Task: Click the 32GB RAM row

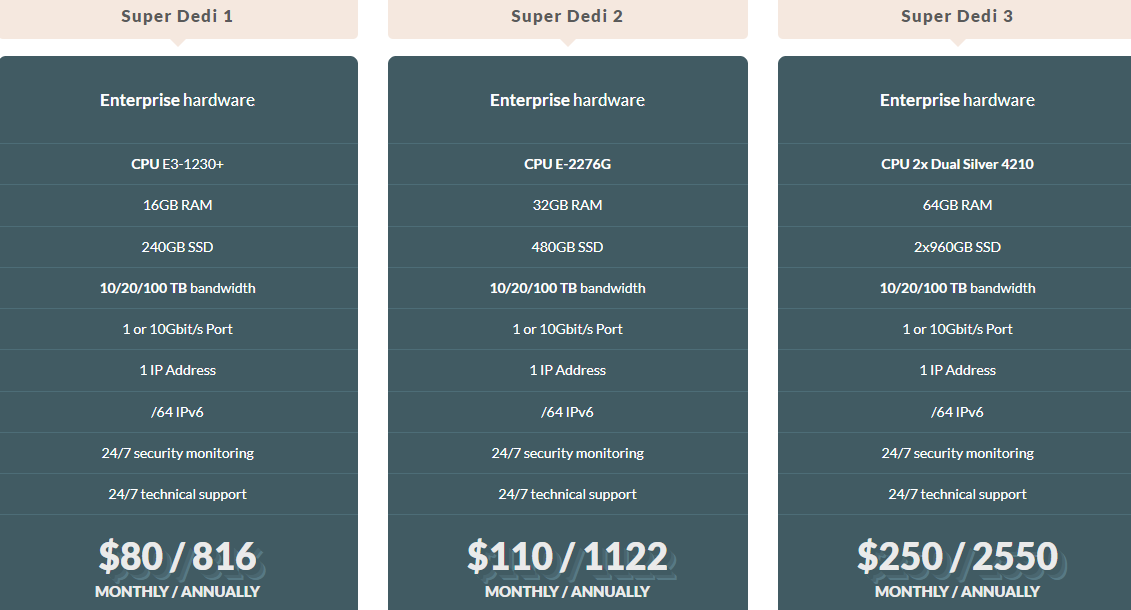Action: click(x=567, y=205)
